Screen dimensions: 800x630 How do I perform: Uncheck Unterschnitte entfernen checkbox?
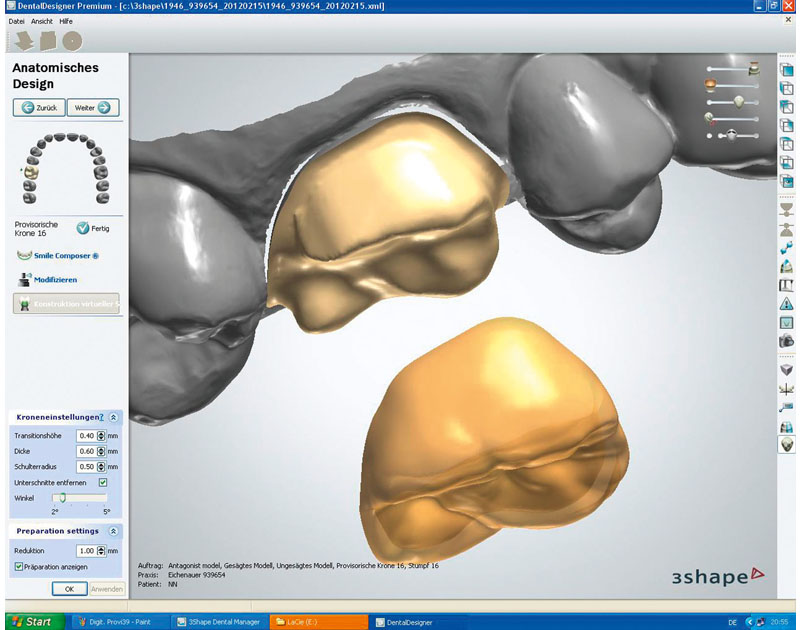point(103,482)
